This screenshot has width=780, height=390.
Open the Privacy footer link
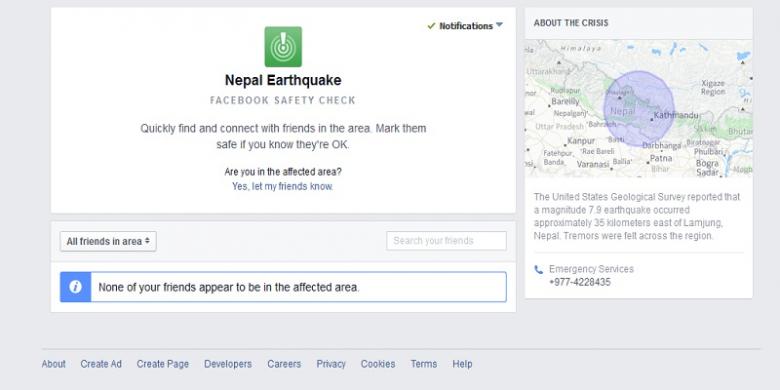tap(331, 364)
